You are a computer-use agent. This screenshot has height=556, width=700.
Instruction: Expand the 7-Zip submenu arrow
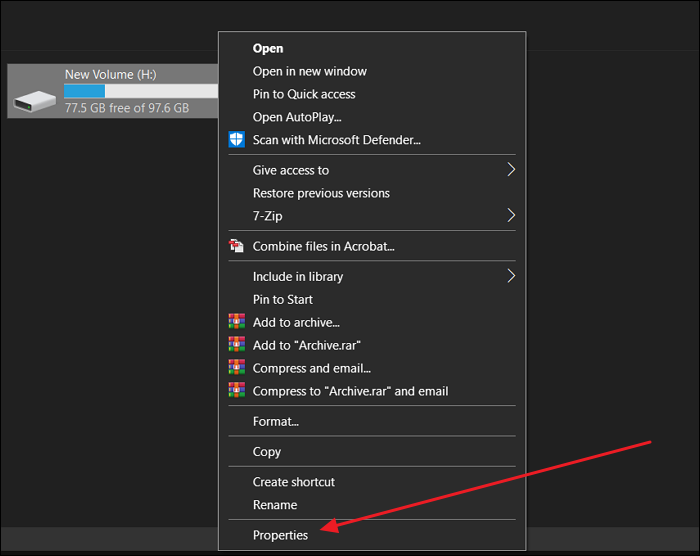click(x=510, y=216)
